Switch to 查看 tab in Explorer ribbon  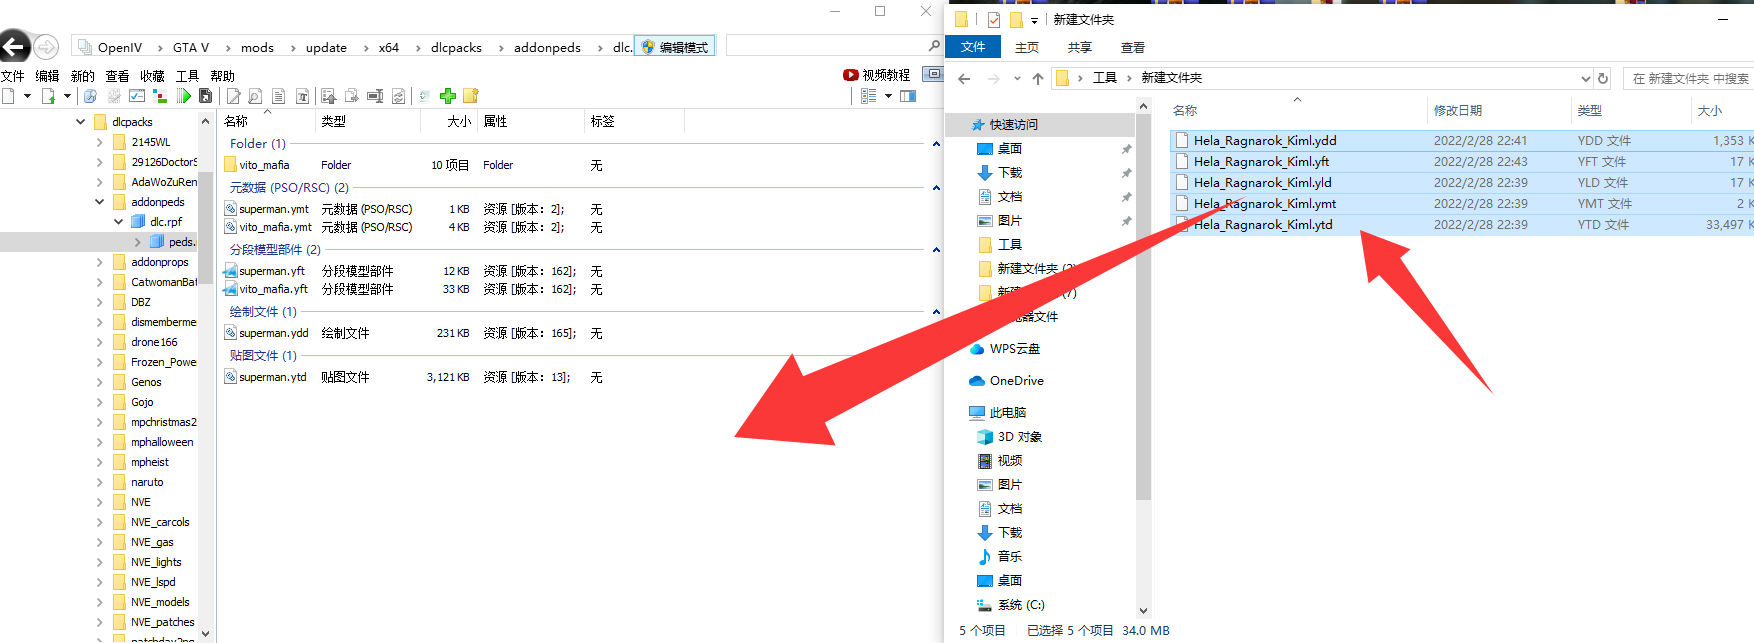point(1132,47)
